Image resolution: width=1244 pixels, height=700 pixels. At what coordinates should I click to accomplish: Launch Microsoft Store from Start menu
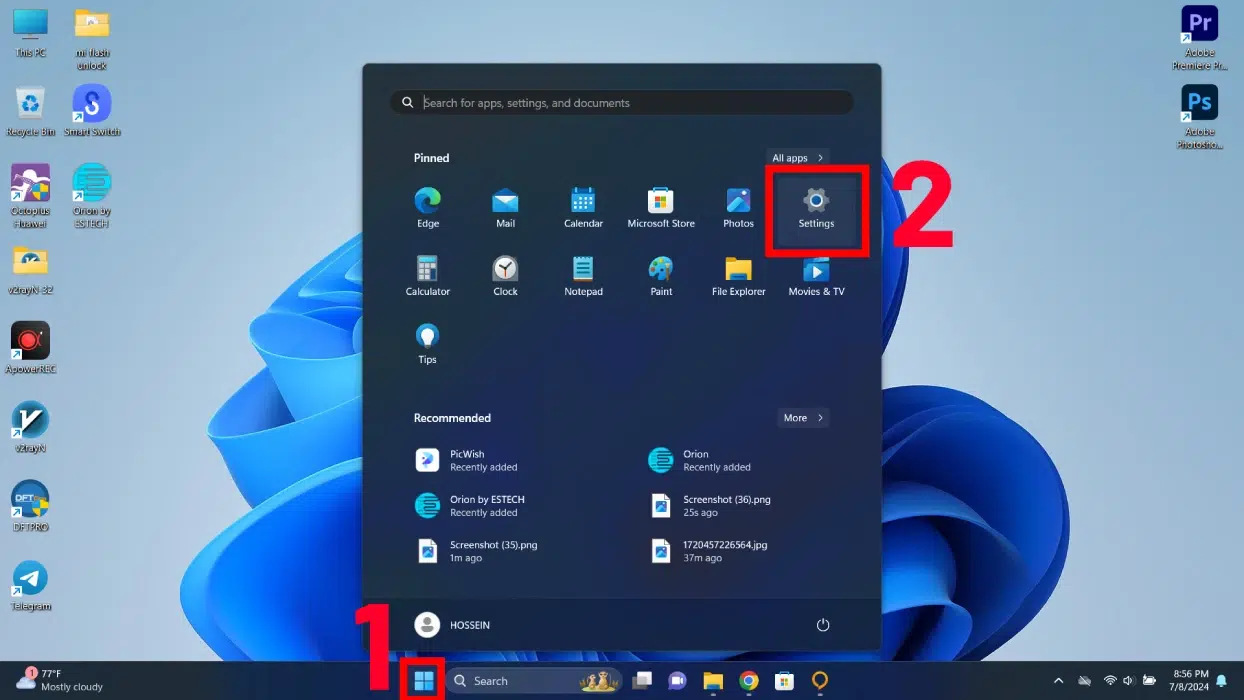[660, 208]
